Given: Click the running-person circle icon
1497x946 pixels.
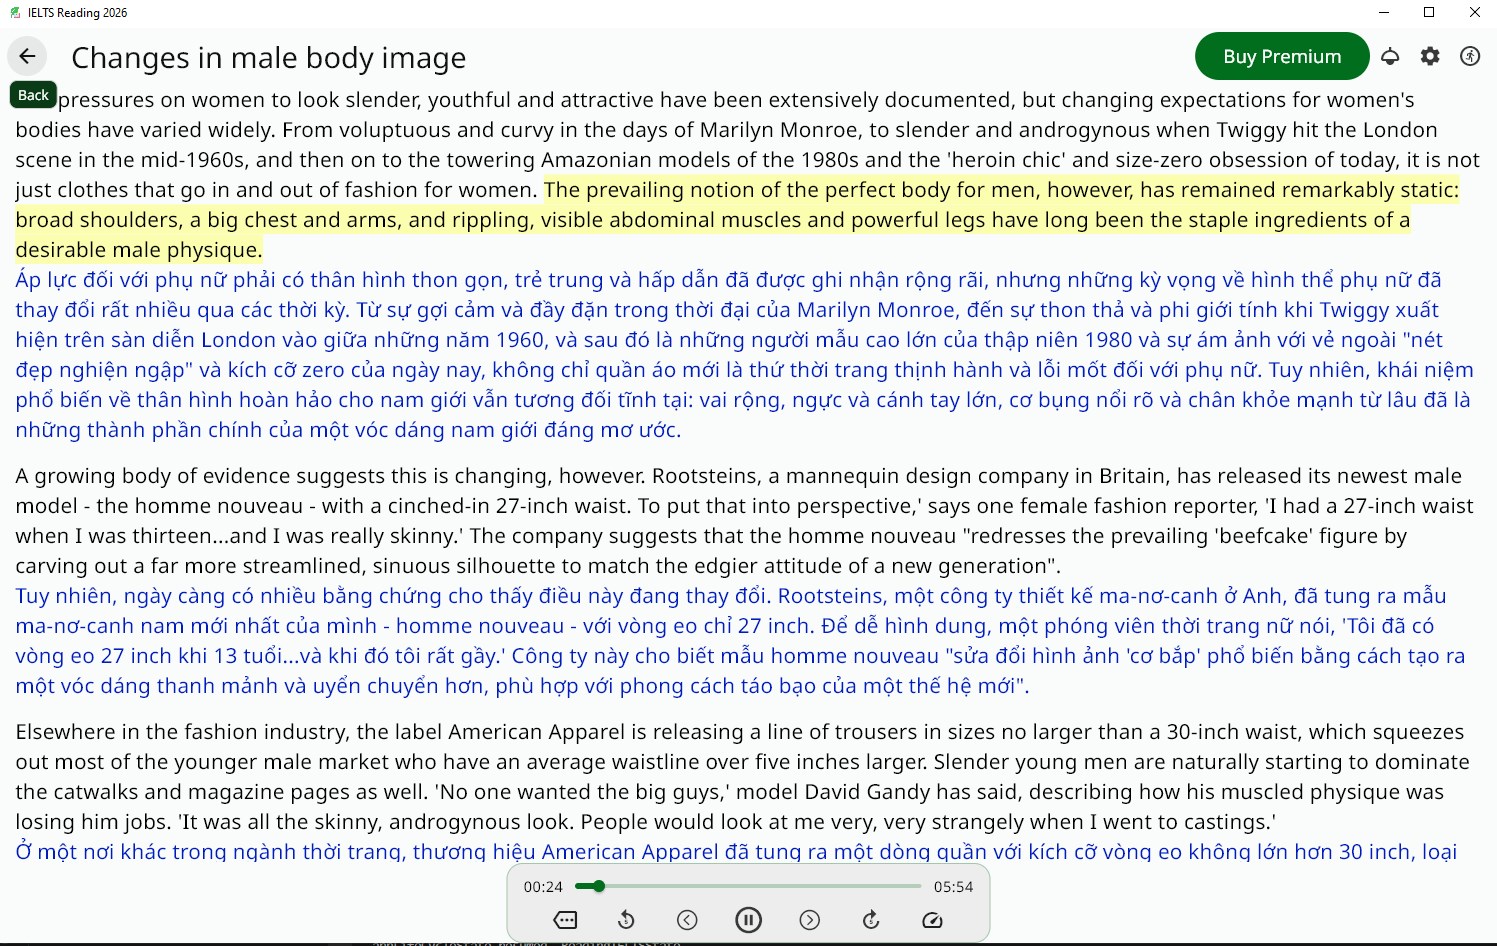Looking at the screenshot, I should click(x=1470, y=56).
